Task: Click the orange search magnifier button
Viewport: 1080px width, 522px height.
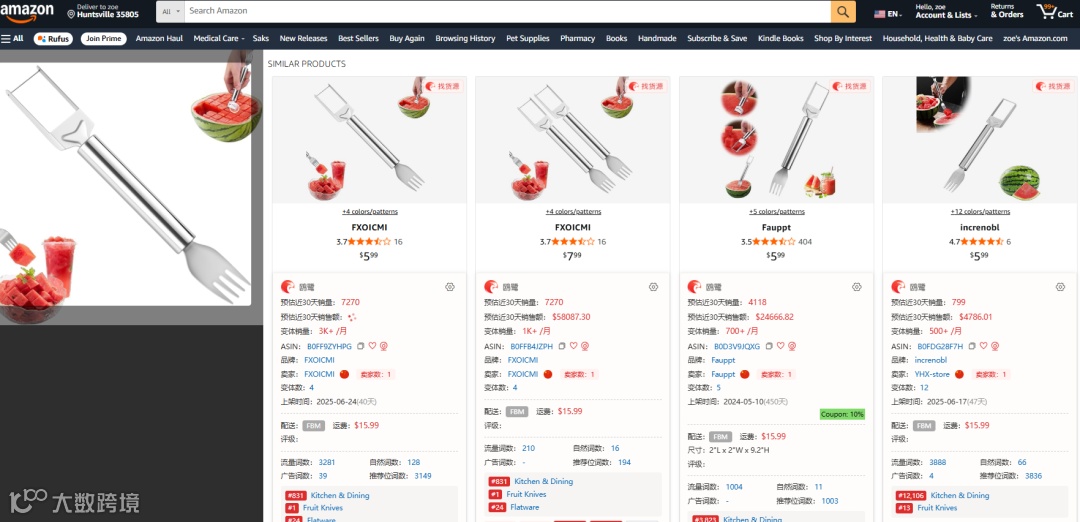Action: pyautogui.click(x=843, y=12)
